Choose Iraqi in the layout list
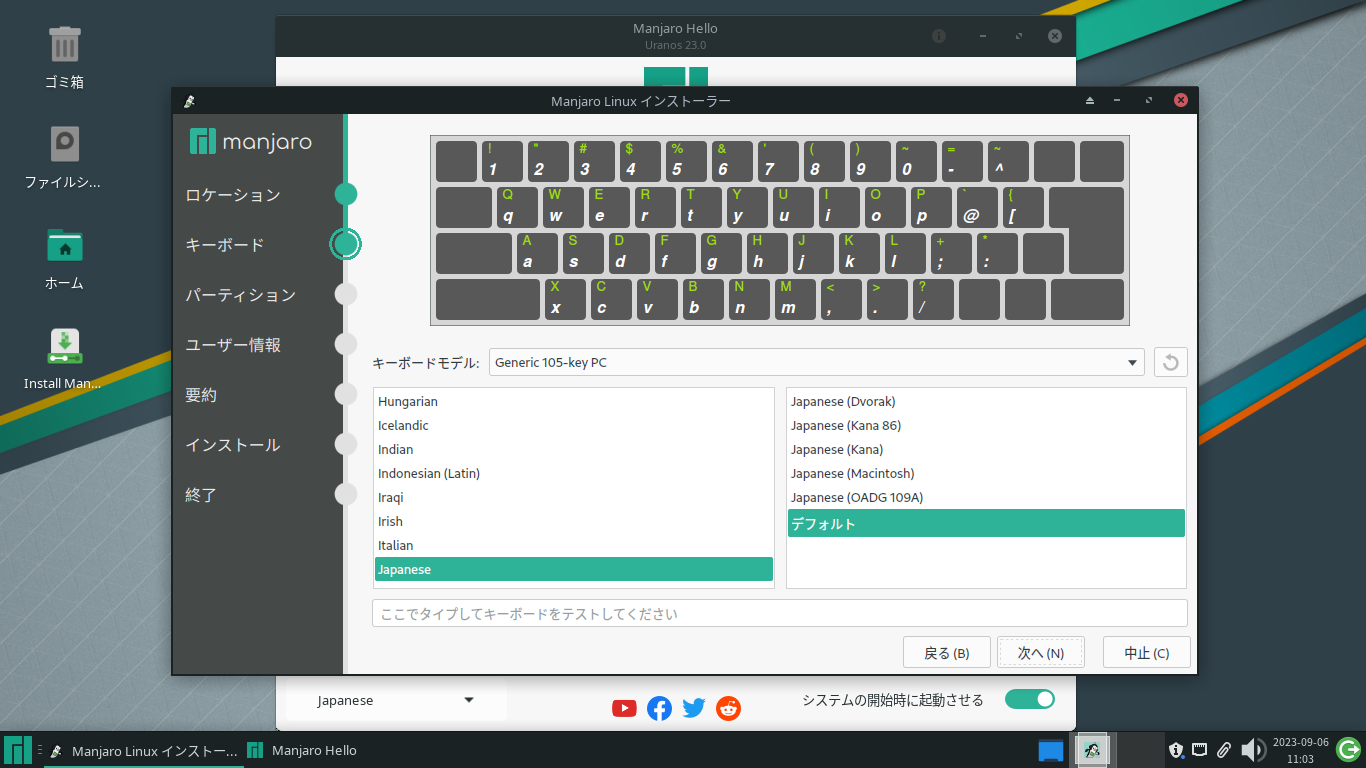 [574, 497]
